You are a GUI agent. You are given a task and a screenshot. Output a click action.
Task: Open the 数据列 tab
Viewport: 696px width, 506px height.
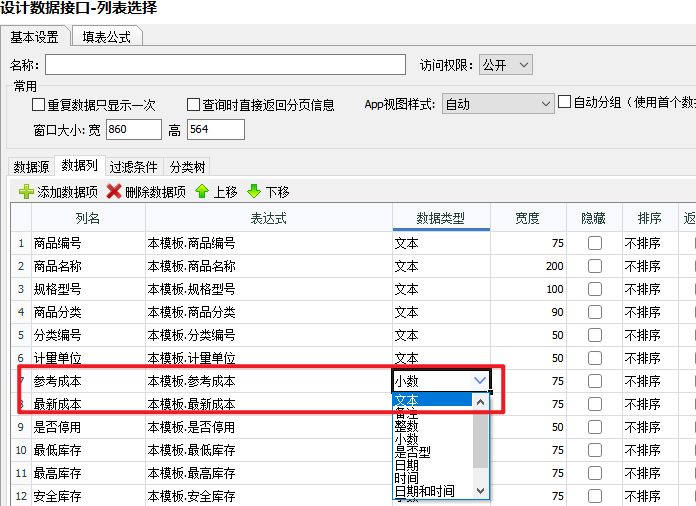(x=79, y=166)
